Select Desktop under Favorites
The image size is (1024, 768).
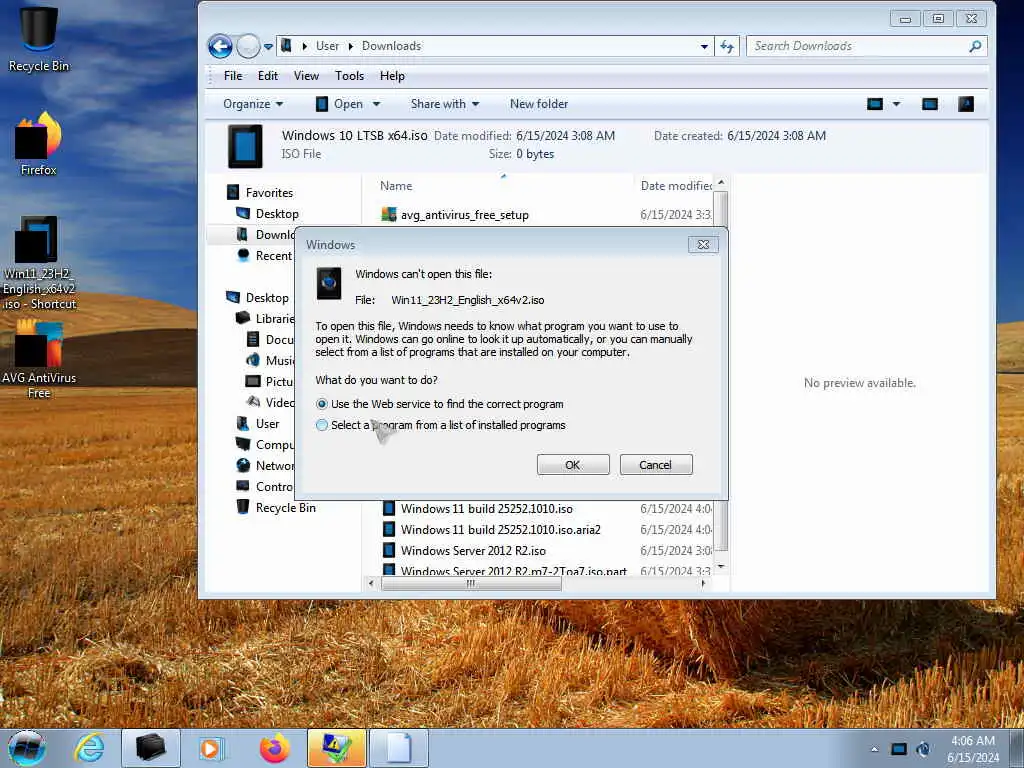point(267,214)
